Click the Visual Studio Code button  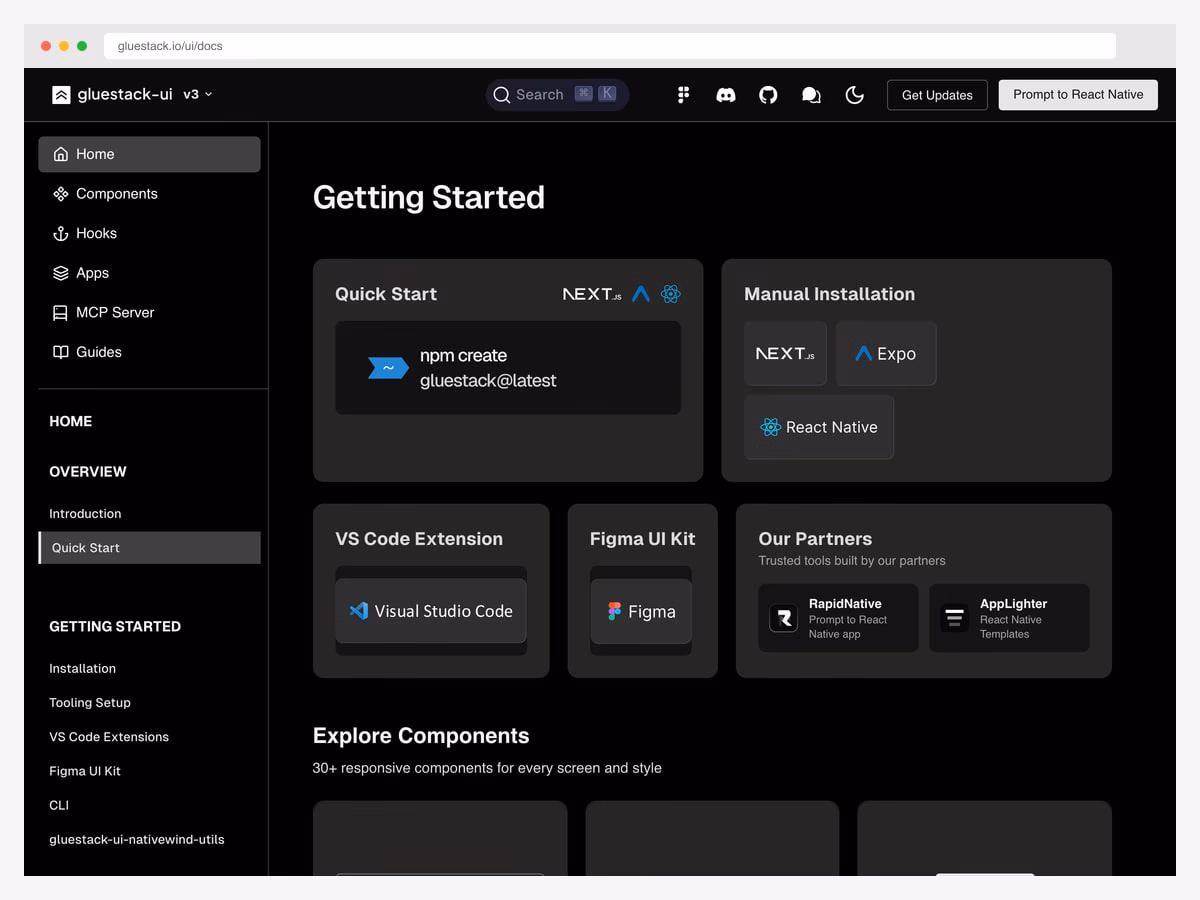click(x=431, y=611)
